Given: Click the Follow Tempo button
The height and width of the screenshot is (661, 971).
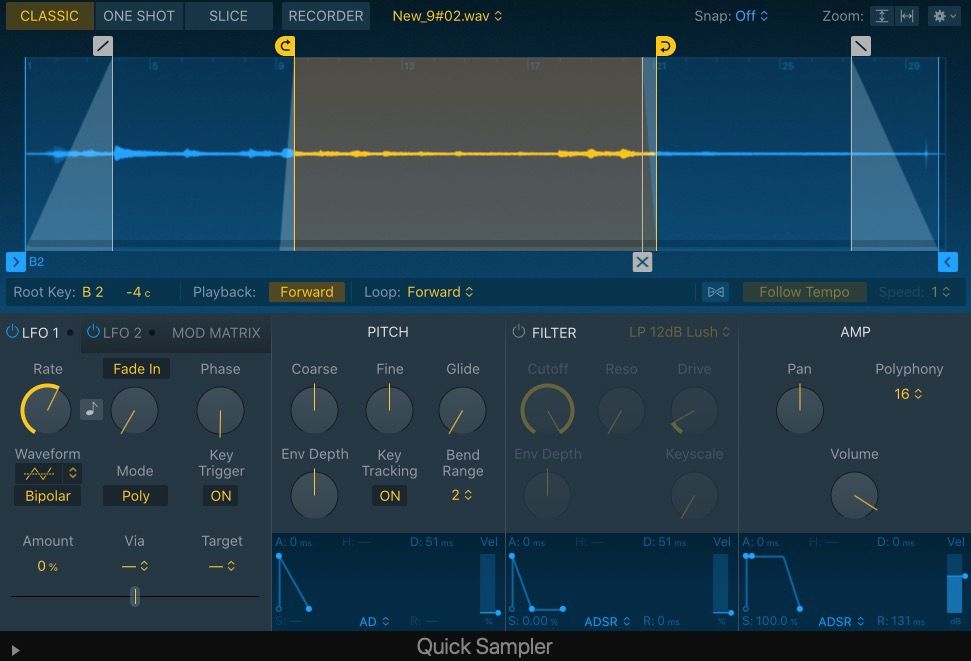Looking at the screenshot, I should 804,292.
